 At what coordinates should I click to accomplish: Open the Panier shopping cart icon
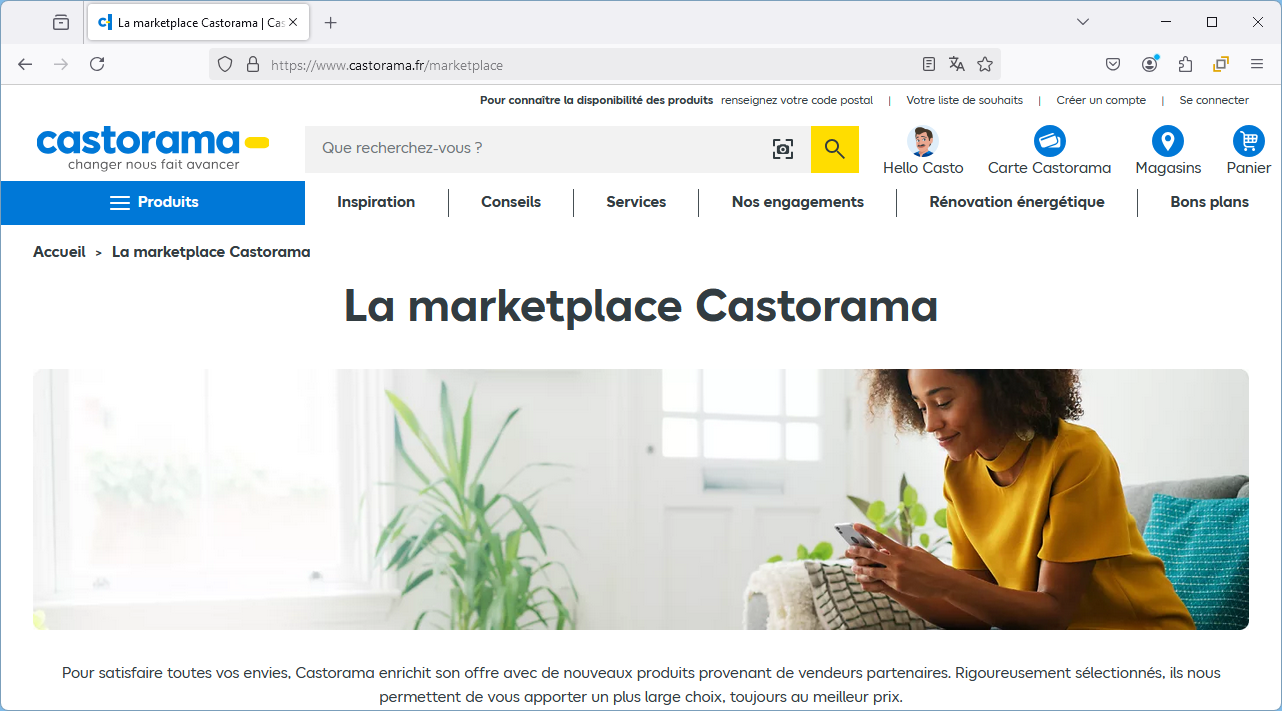click(x=1249, y=141)
